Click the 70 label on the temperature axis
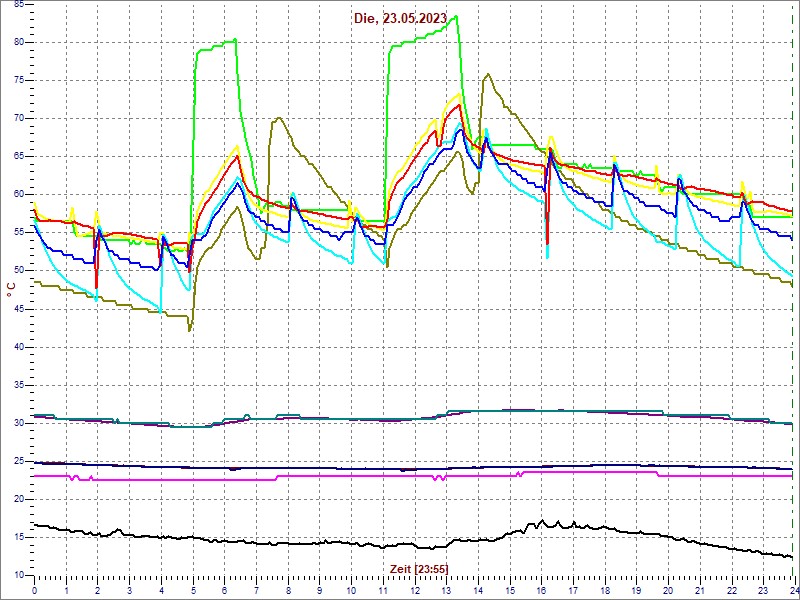 tap(18, 119)
